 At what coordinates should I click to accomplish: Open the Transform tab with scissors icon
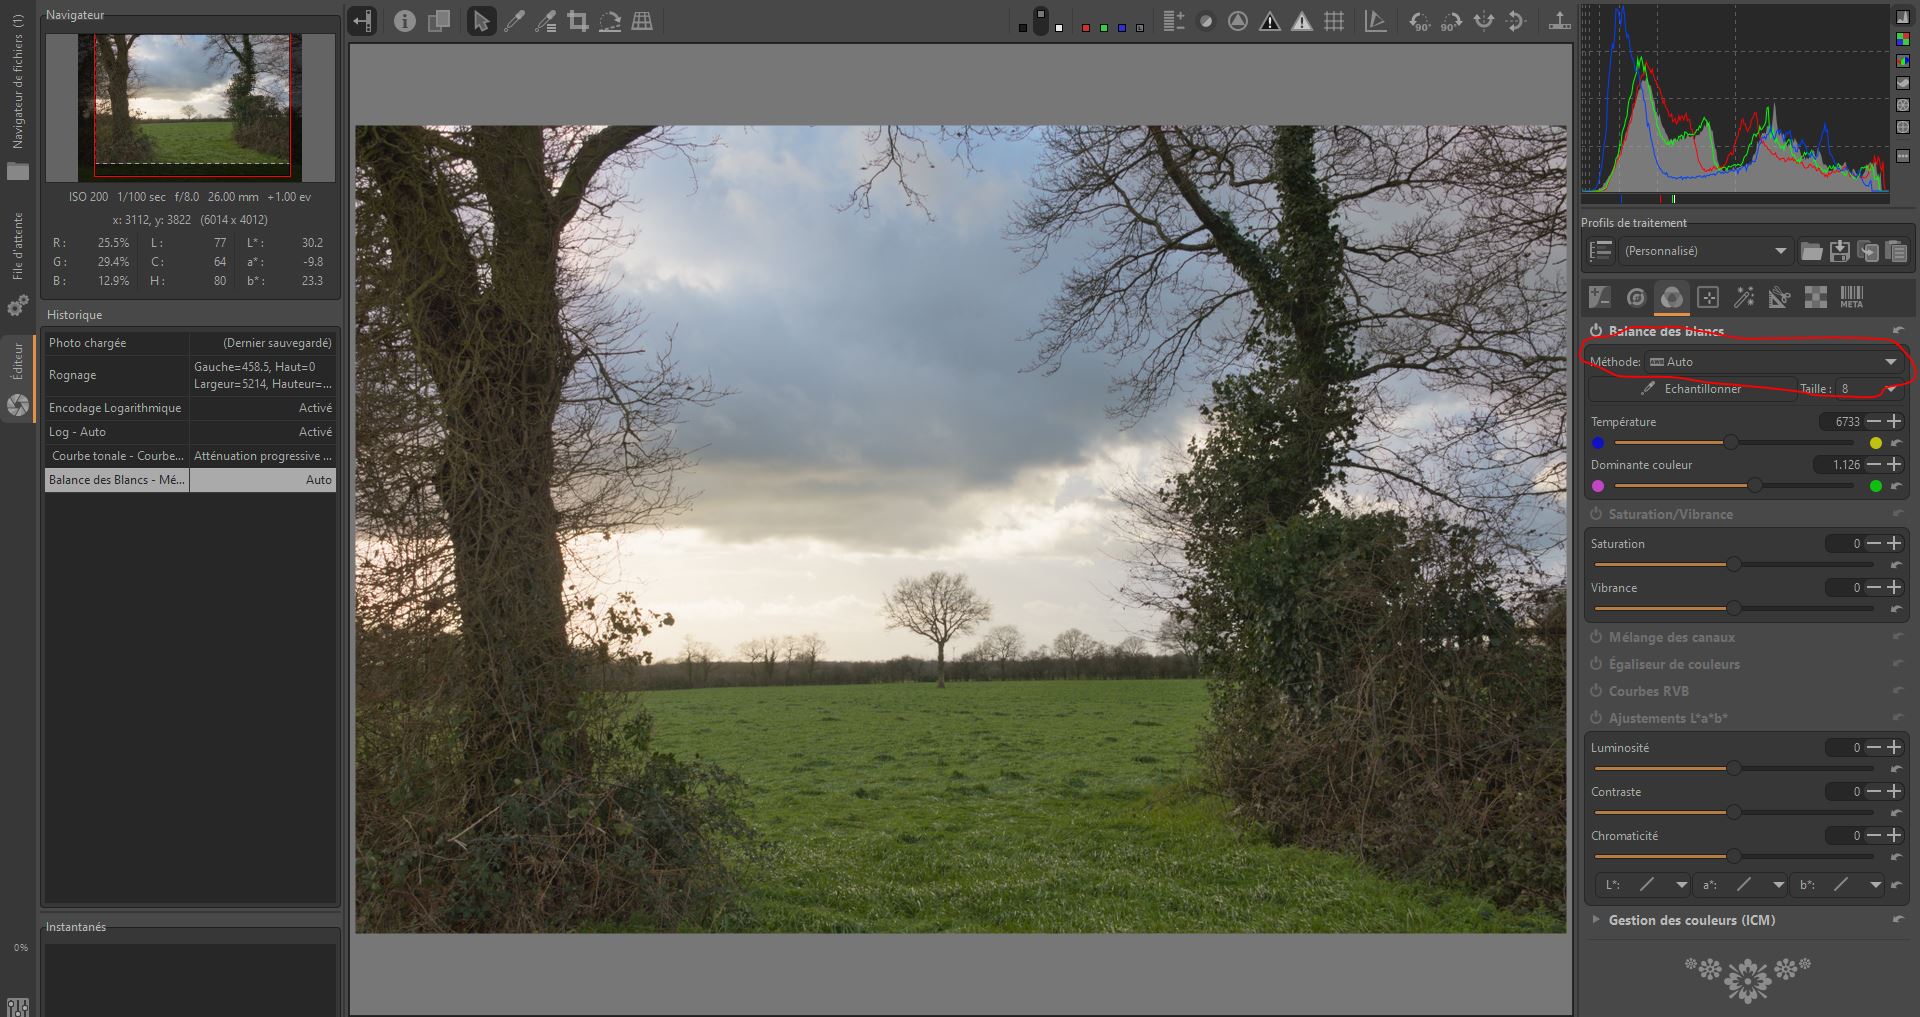(x=1778, y=297)
